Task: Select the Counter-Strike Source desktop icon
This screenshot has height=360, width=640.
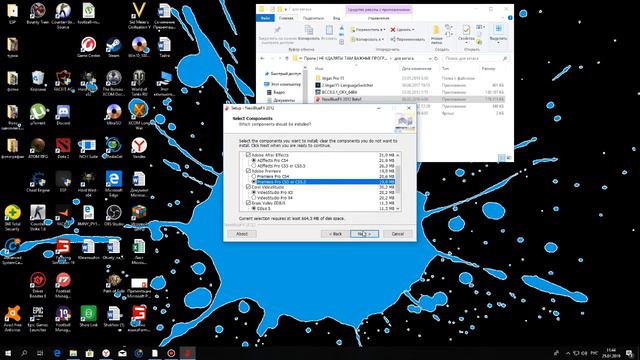Action: [x=63, y=16]
